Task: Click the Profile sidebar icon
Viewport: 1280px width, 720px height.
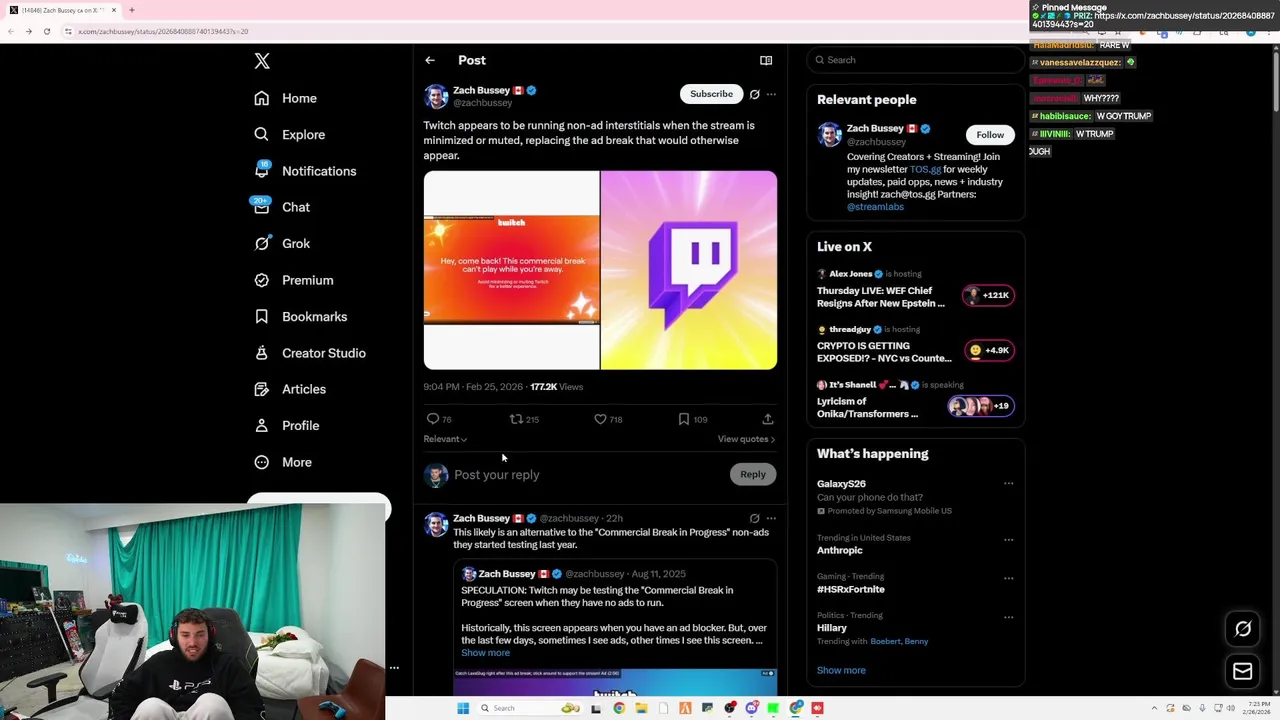Action: pos(261,425)
